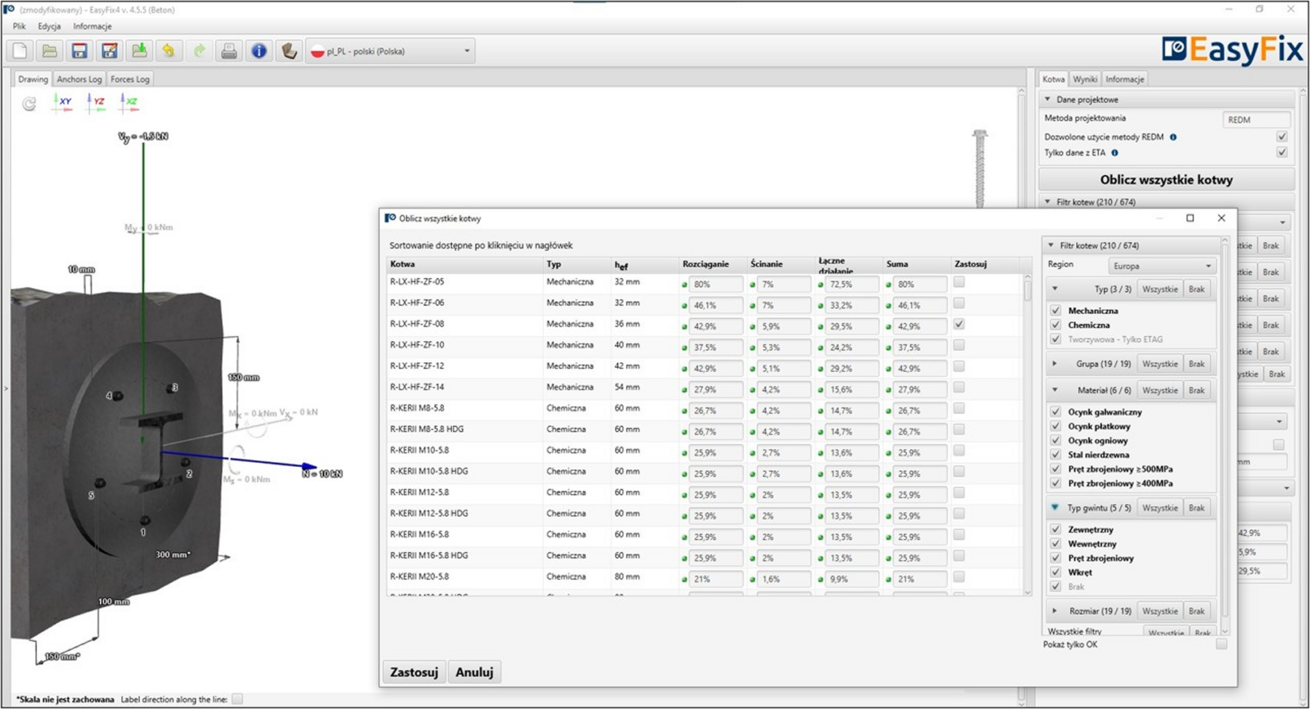Tick Zastosuj for R-LX-HF-ZF-05 row
This screenshot has width=1310, height=709.
tap(959, 282)
